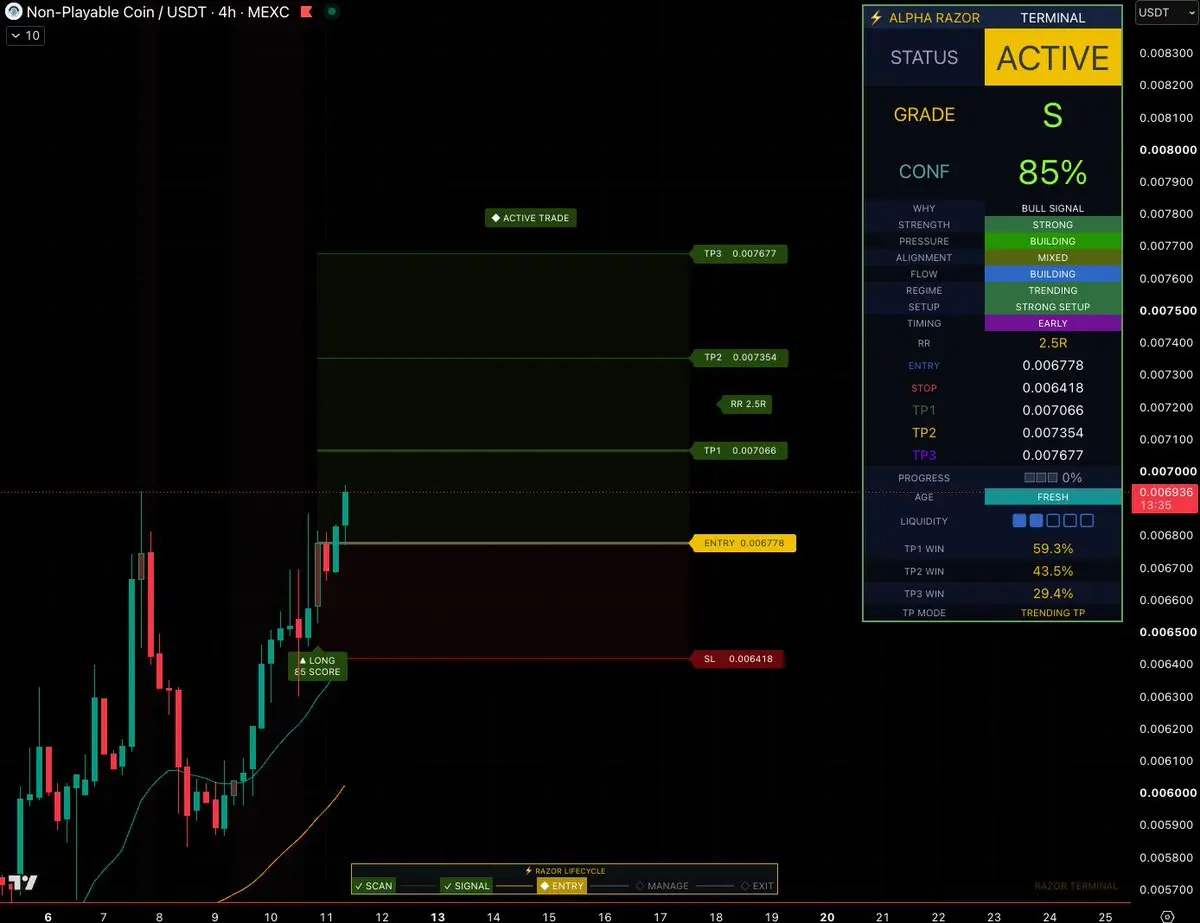Click the olive MIXED alignment cell
Screen dimensions: 1200x923
(1053, 258)
